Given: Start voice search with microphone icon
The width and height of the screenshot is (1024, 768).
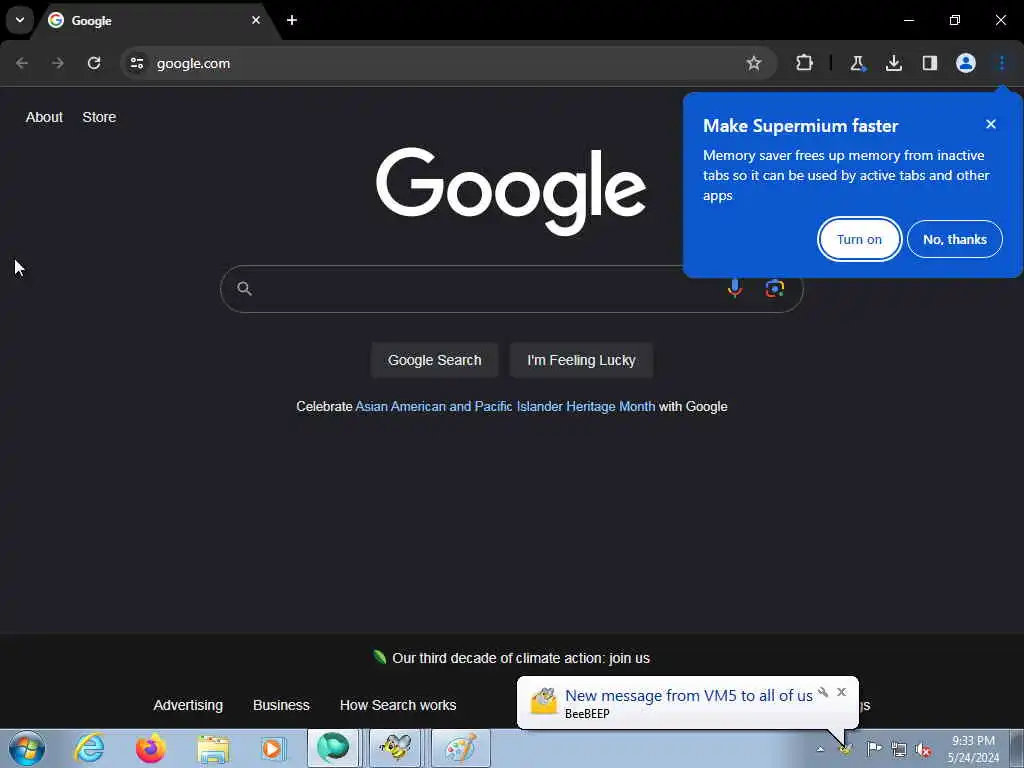Looking at the screenshot, I should click(x=735, y=288).
